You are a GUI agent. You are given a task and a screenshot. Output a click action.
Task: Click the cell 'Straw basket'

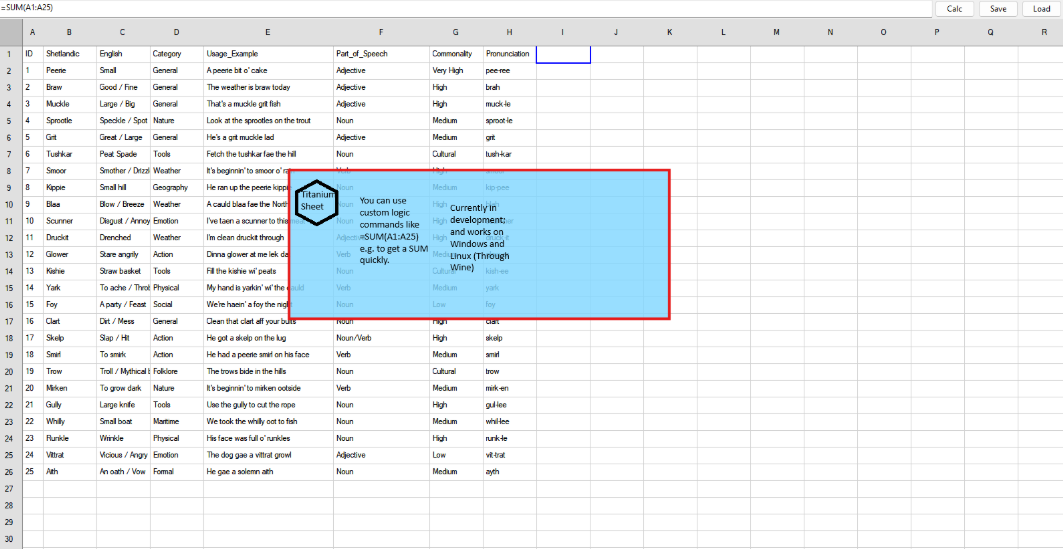123,271
